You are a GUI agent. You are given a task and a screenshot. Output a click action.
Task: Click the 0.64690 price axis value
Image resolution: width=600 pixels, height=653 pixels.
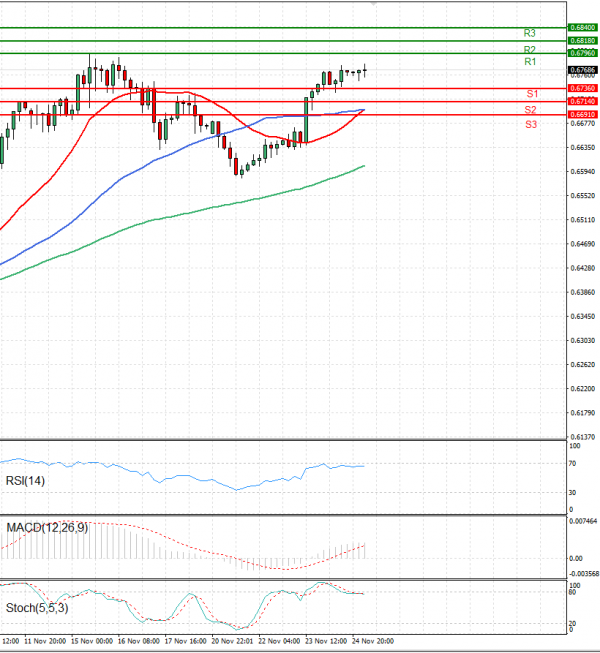[x=583, y=244]
